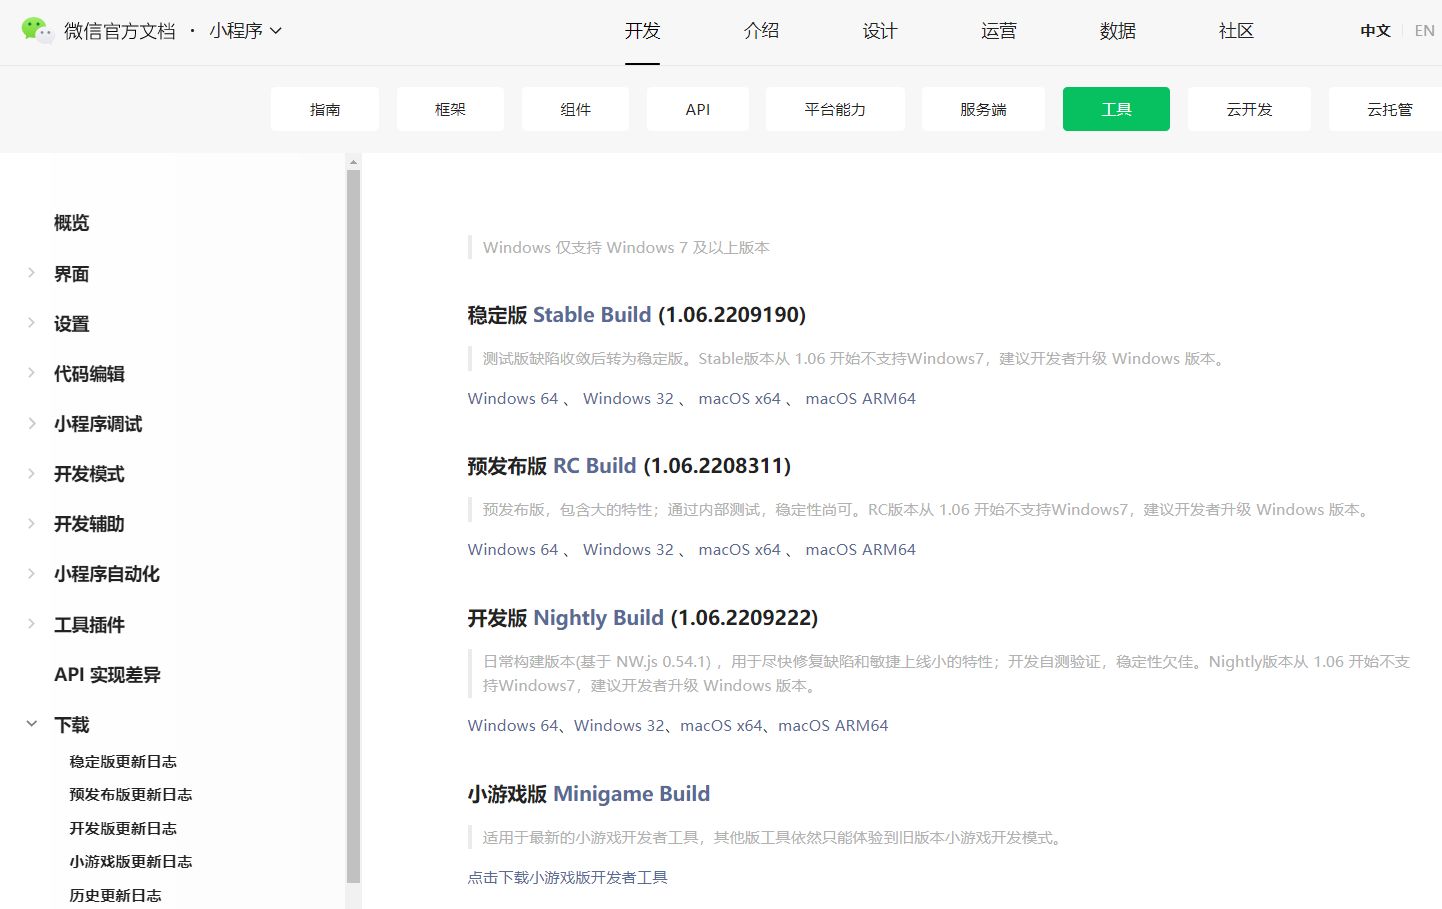
Task: Expand the 代码编辑 sidebar section
Action: (31, 373)
